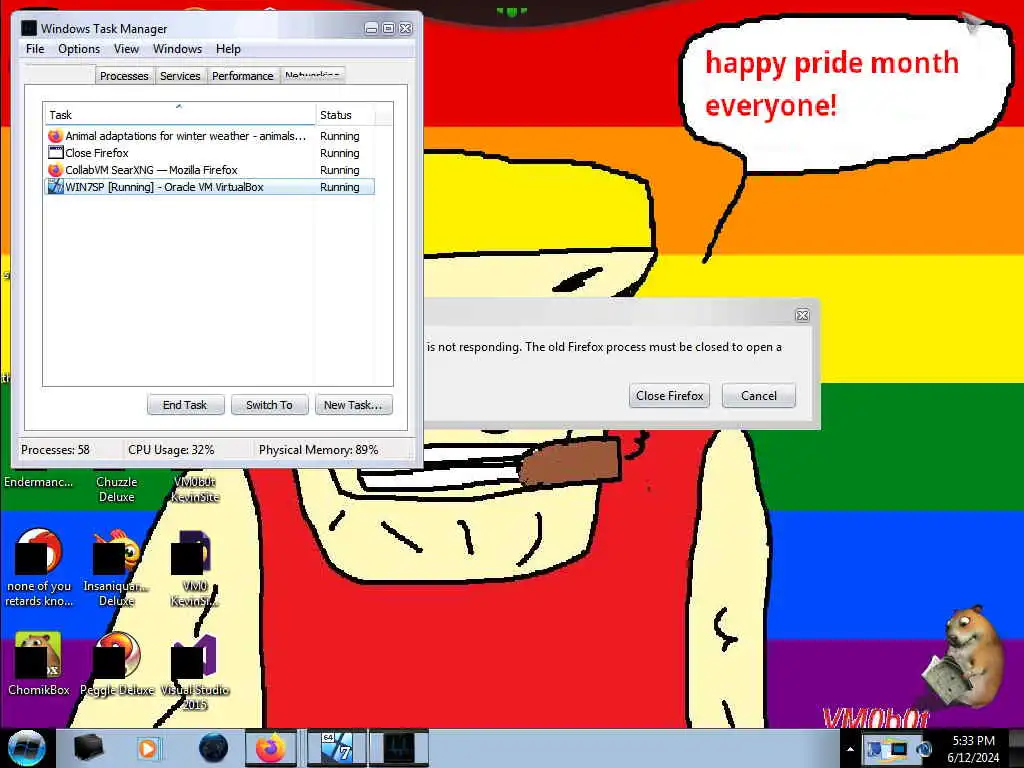
Task: Open the dark round globe icon on the taskbar
Action: click(x=213, y=748)
